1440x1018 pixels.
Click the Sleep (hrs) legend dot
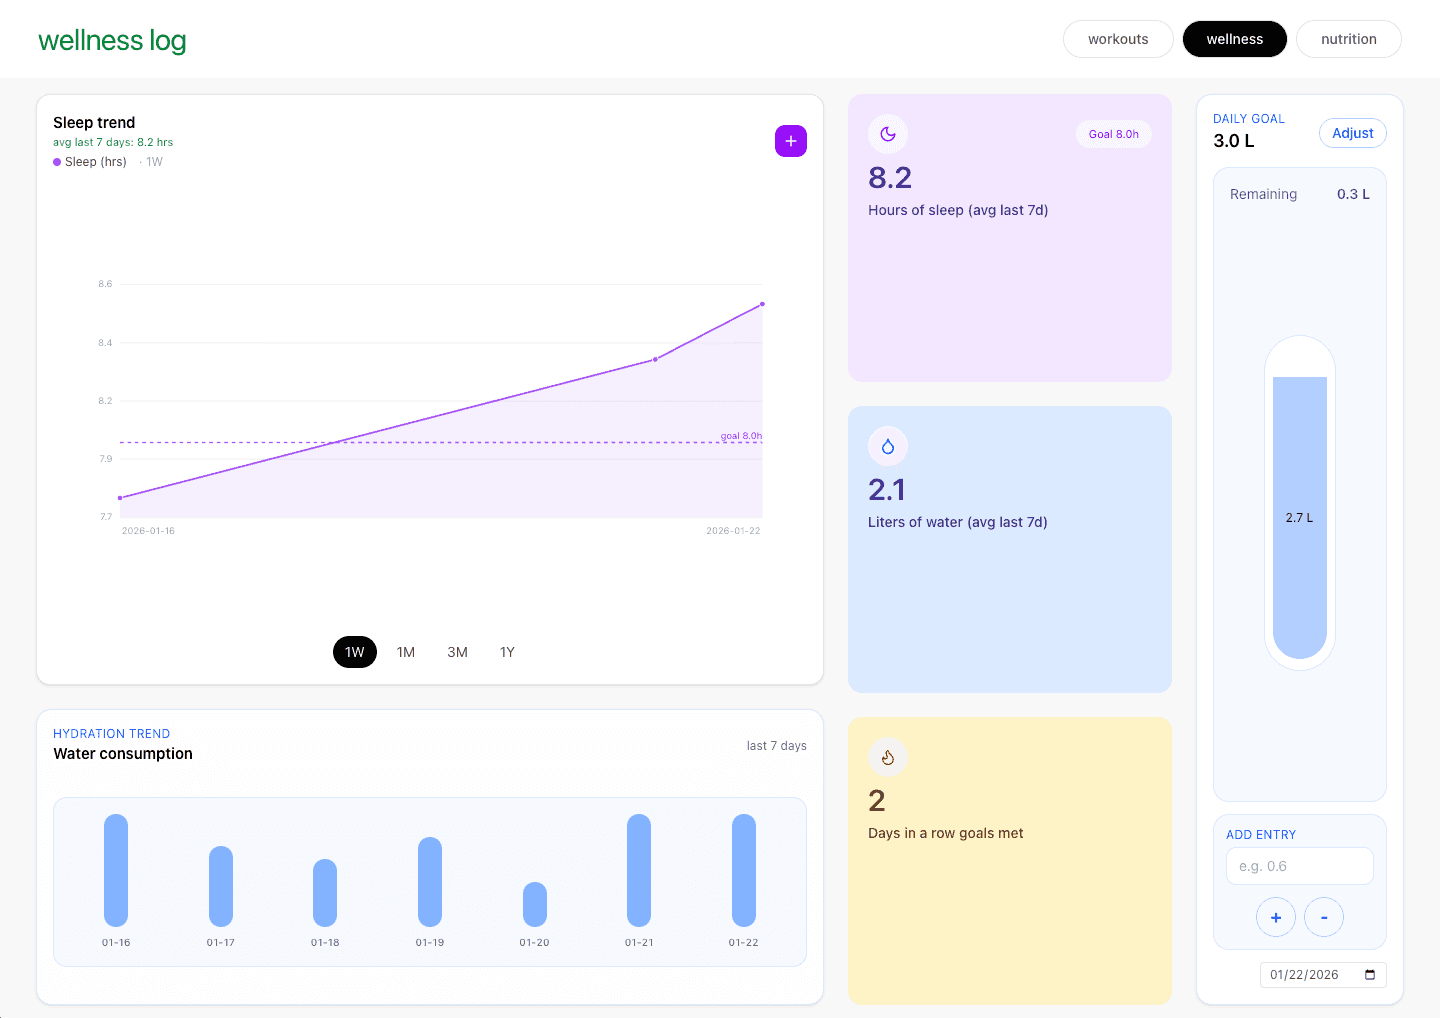click(57, 161)
